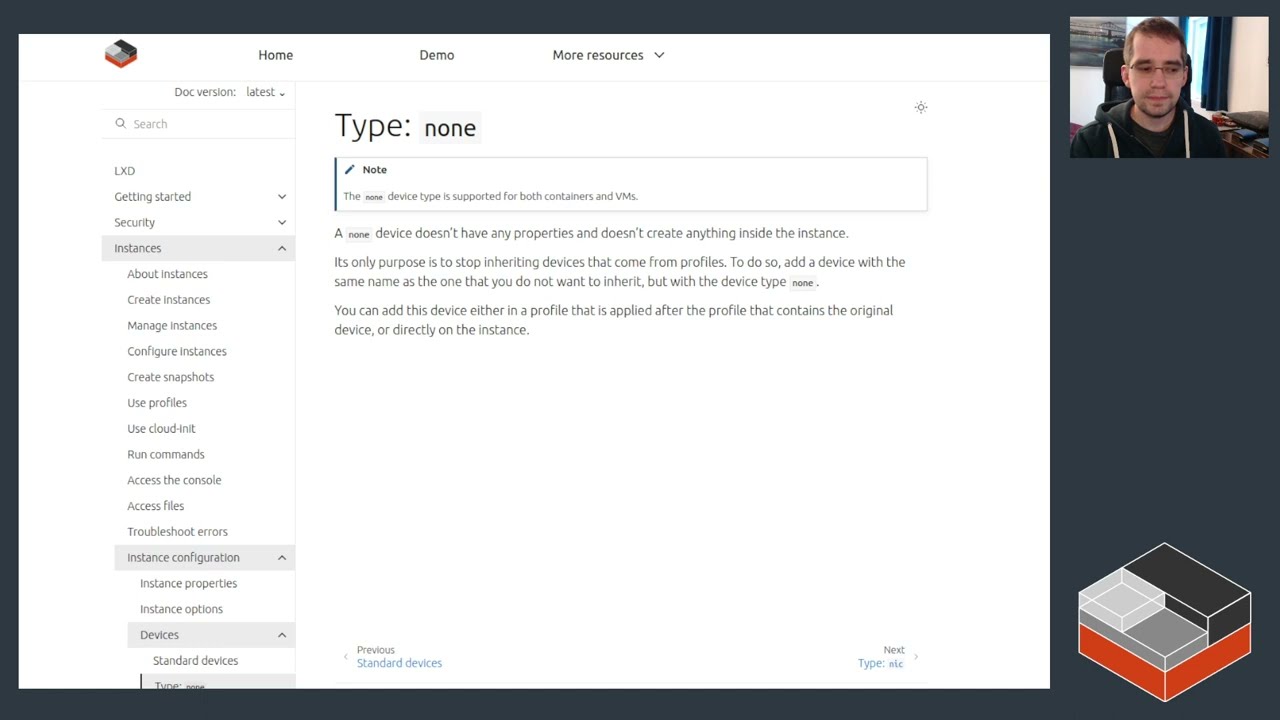Select Troubleshoot errors in the sidebar
This screenshot has height=720, width=1280.
point(177,532)
